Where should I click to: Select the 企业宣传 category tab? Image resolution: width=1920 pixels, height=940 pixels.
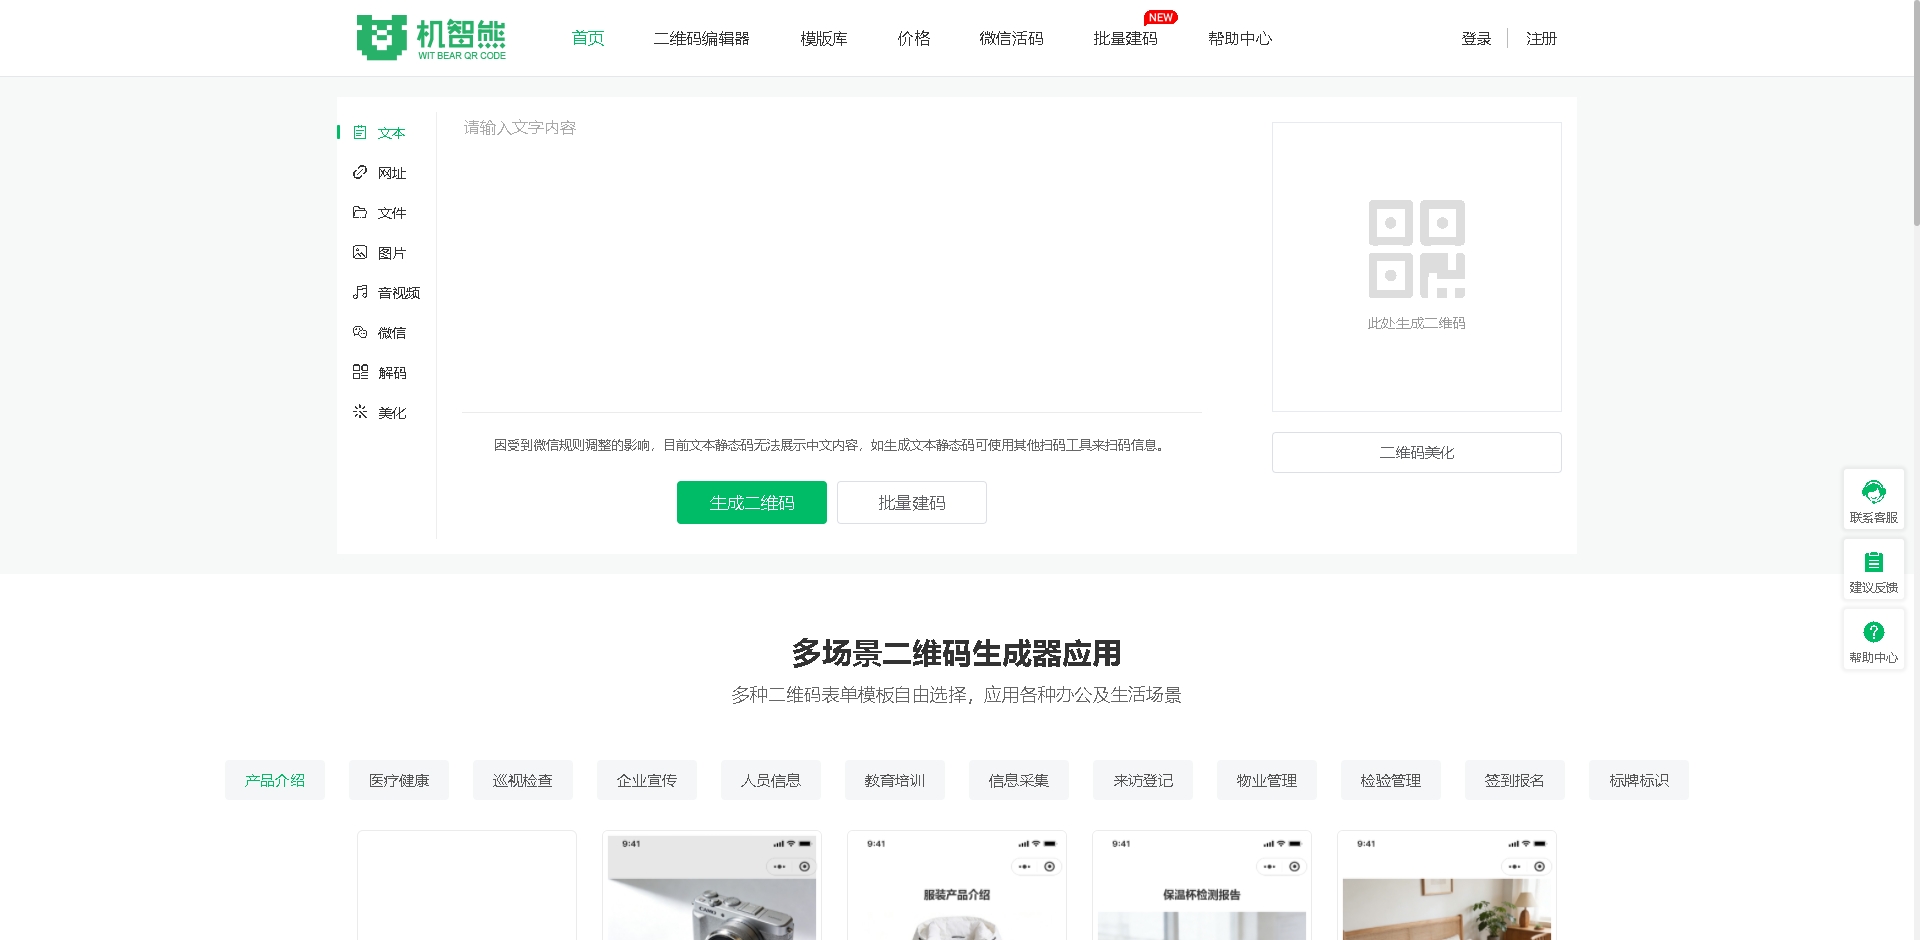tap(647, 780)
